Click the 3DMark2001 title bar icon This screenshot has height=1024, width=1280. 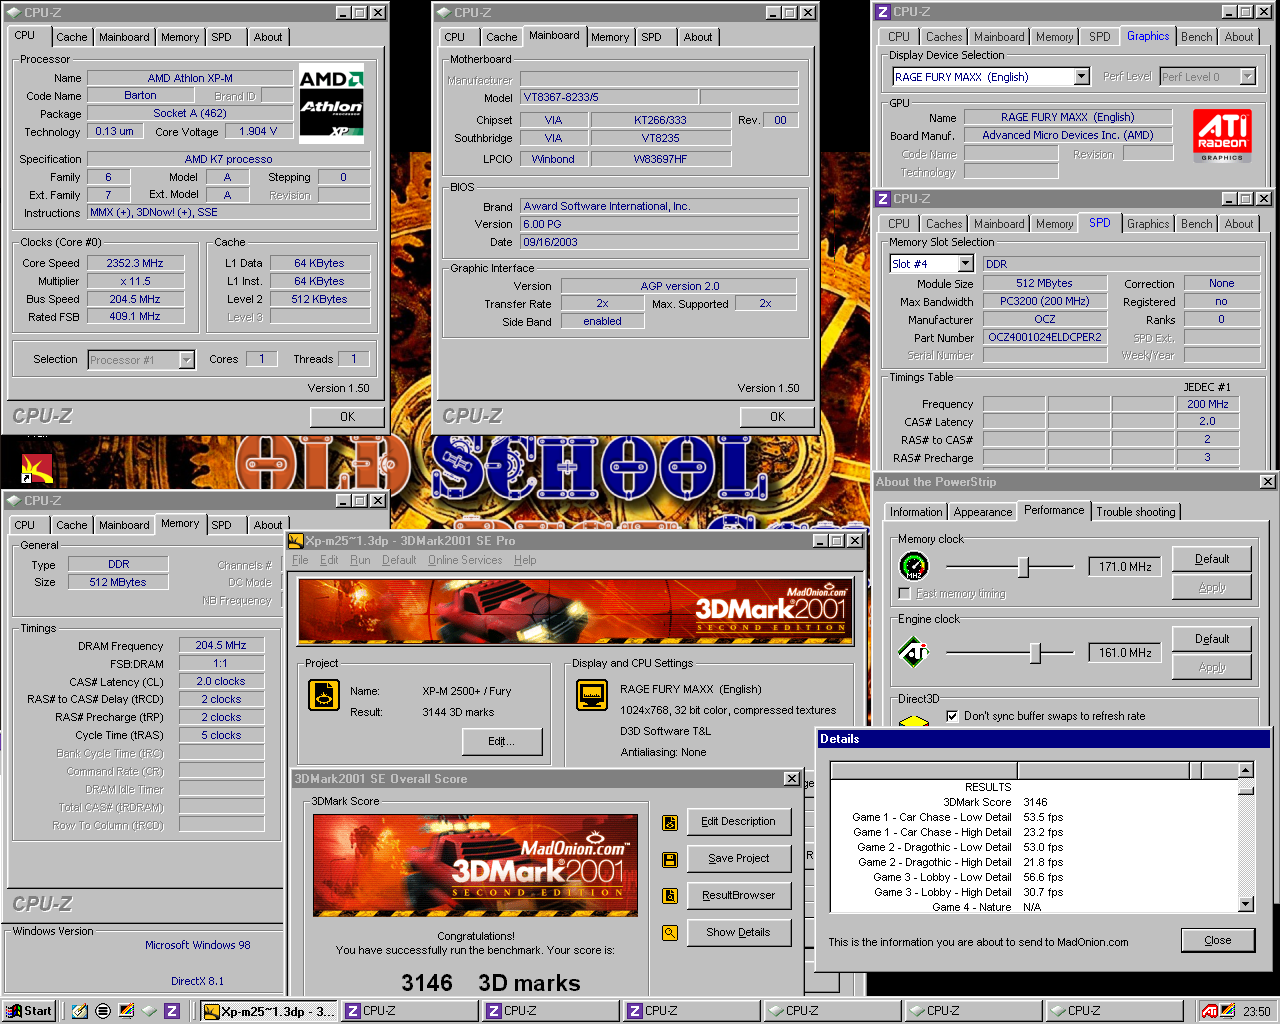[x=296, y=541]
